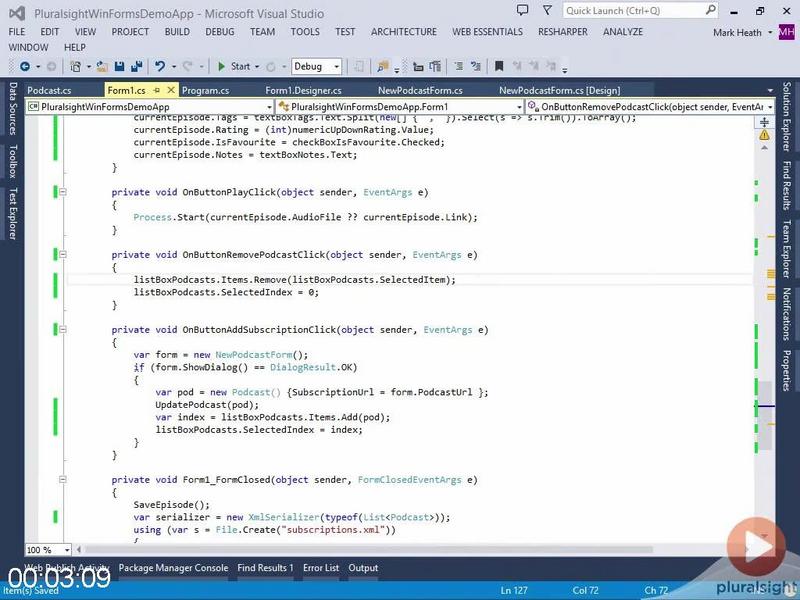Open the member dropdown showing OnButtonRemovePodcastClick
Screen dimensions: 800x600
(650, 107)
